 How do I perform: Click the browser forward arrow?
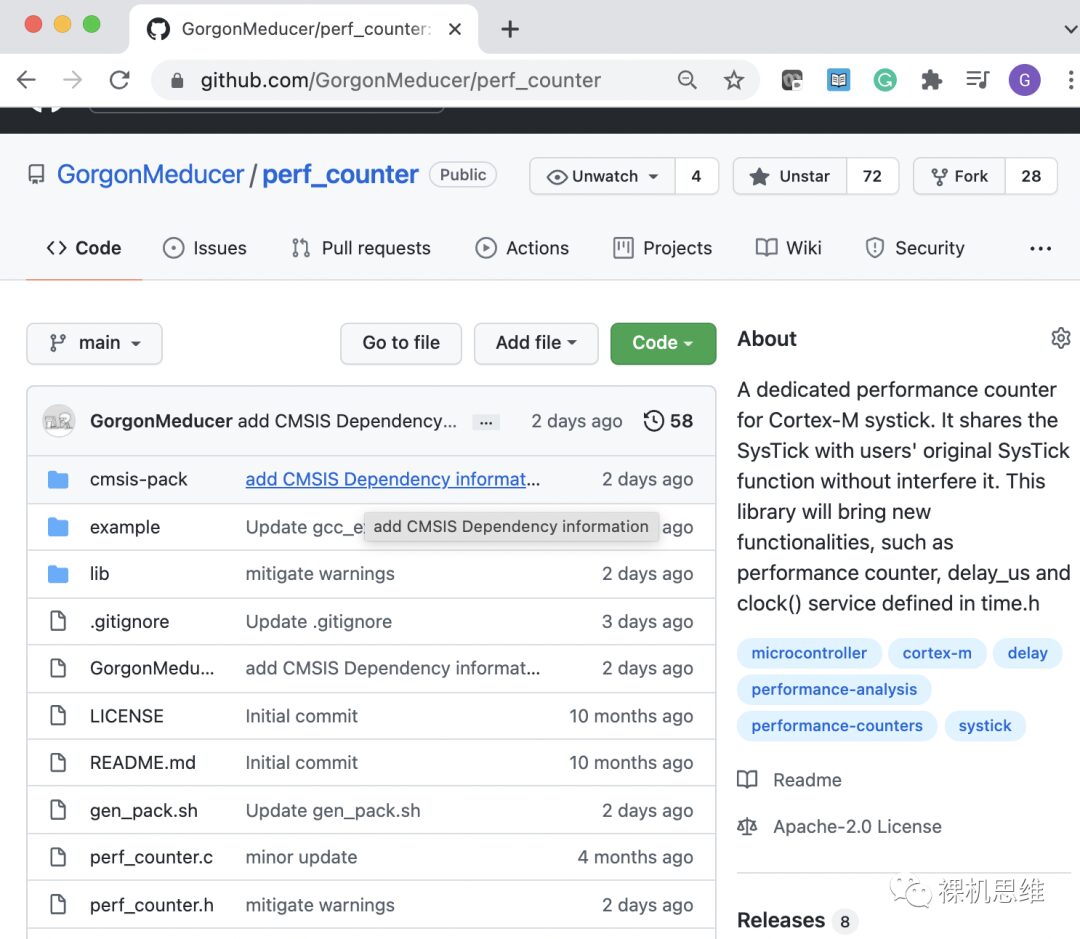coord(72,80)
